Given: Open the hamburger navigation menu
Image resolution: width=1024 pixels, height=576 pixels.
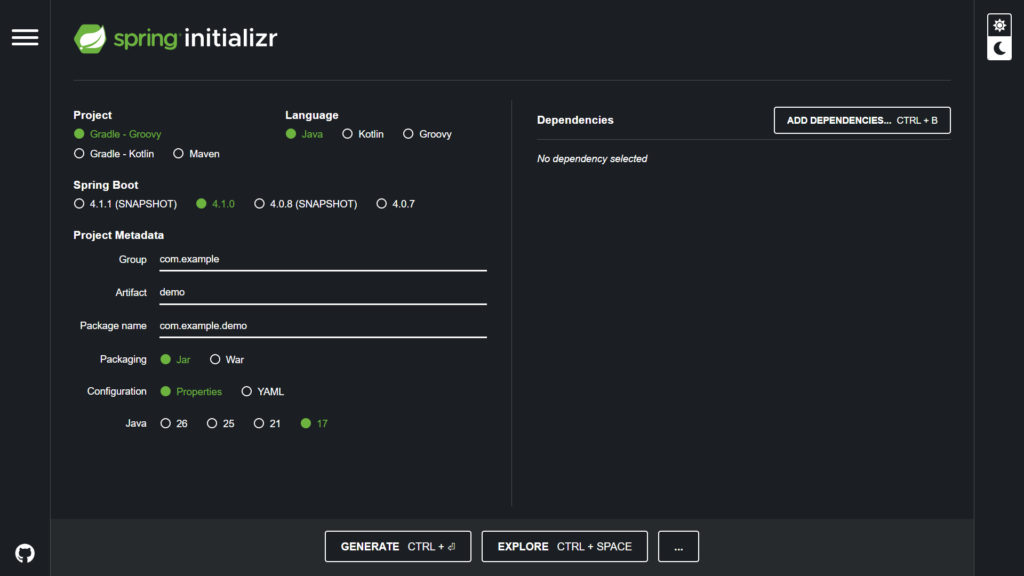Looking at the screenshot, I should [x=25, y=37].
